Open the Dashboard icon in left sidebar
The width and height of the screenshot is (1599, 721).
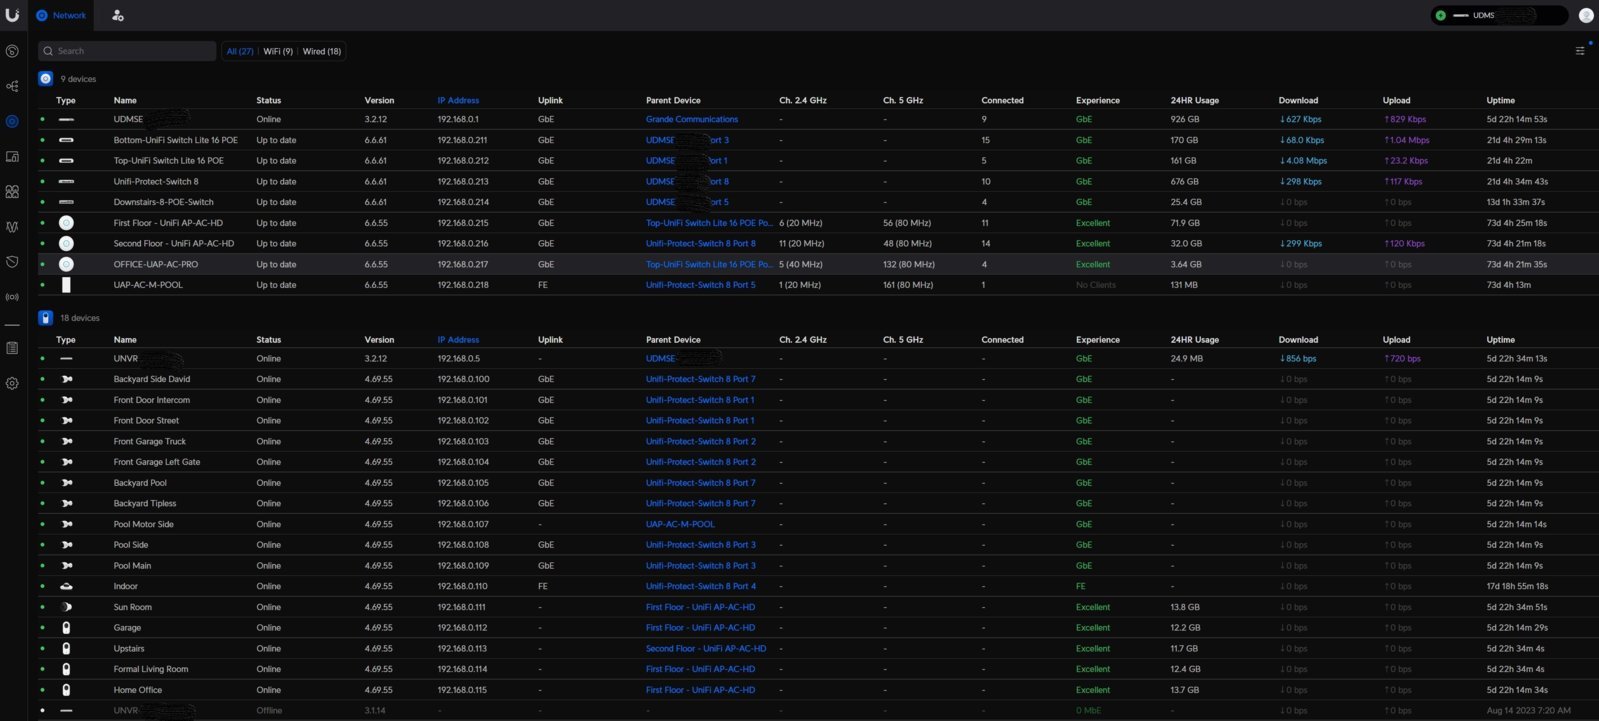tap(12, 51)
